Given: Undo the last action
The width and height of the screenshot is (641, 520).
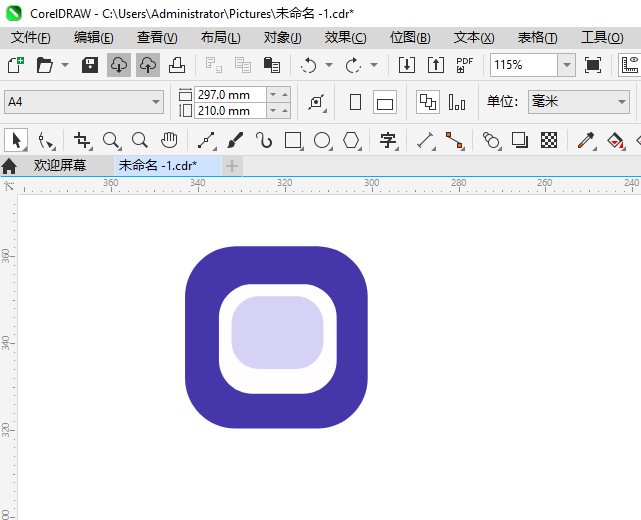Looking at the screenshot, I should tap(309, 65).
